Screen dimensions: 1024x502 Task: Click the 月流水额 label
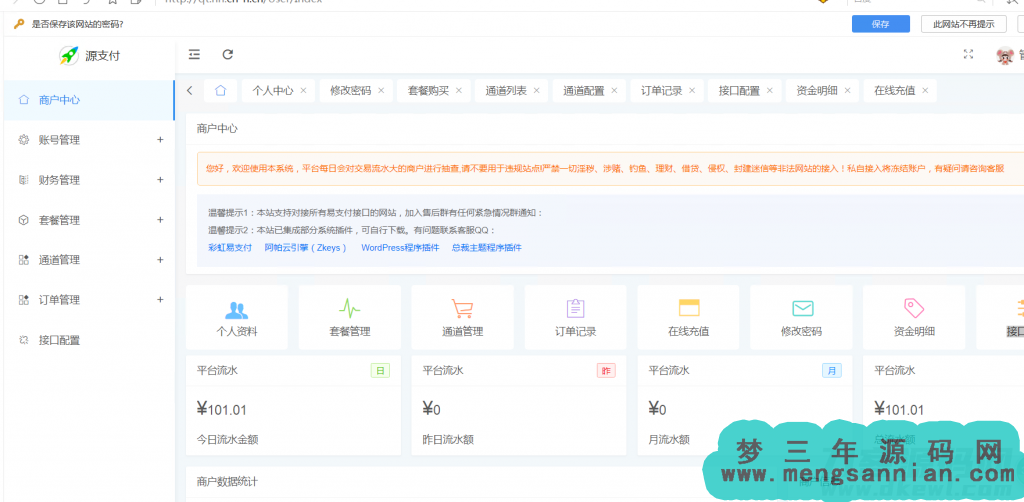(x=669, y=439)
